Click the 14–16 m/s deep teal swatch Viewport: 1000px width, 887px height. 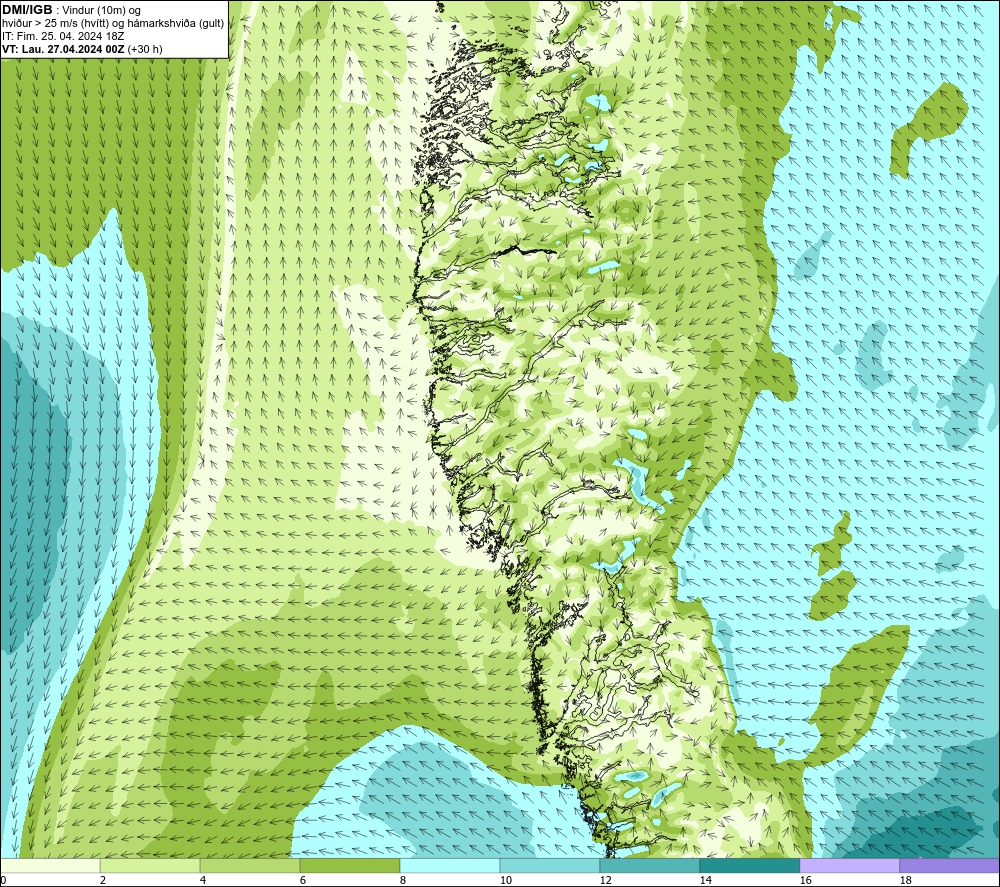click(750, 865)
